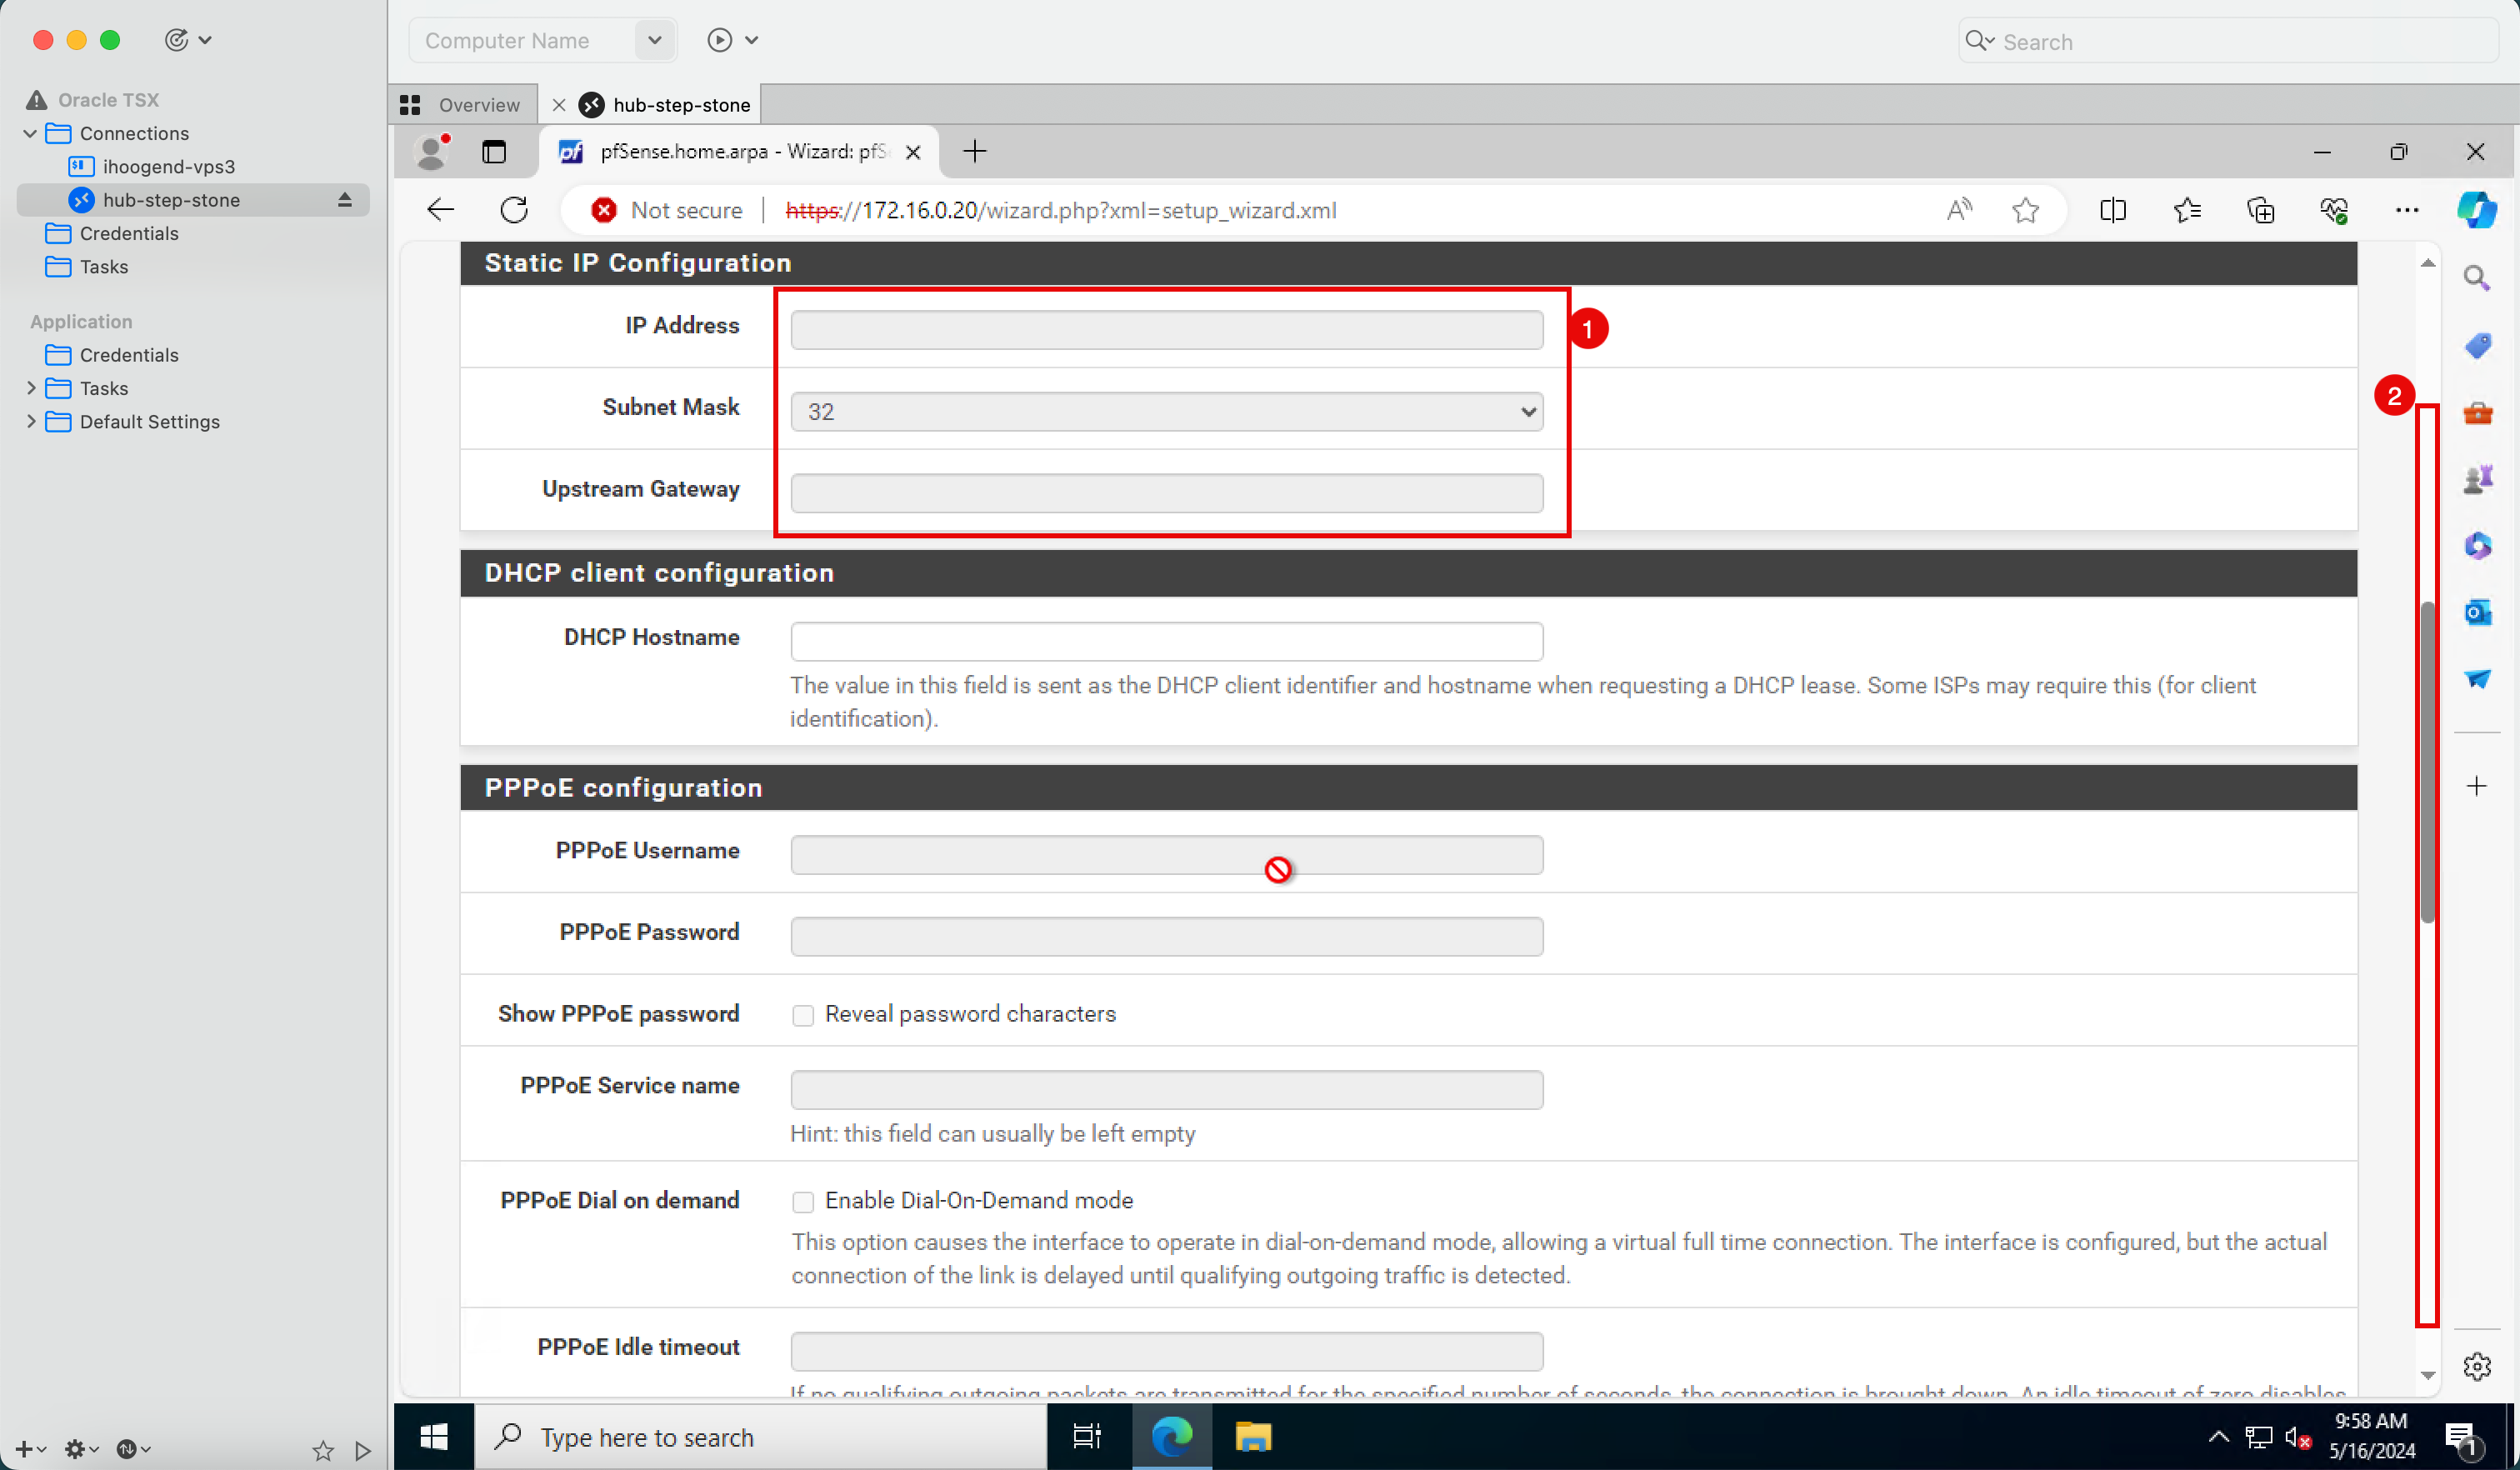Click the split screen view icon

click(2112, 210)
